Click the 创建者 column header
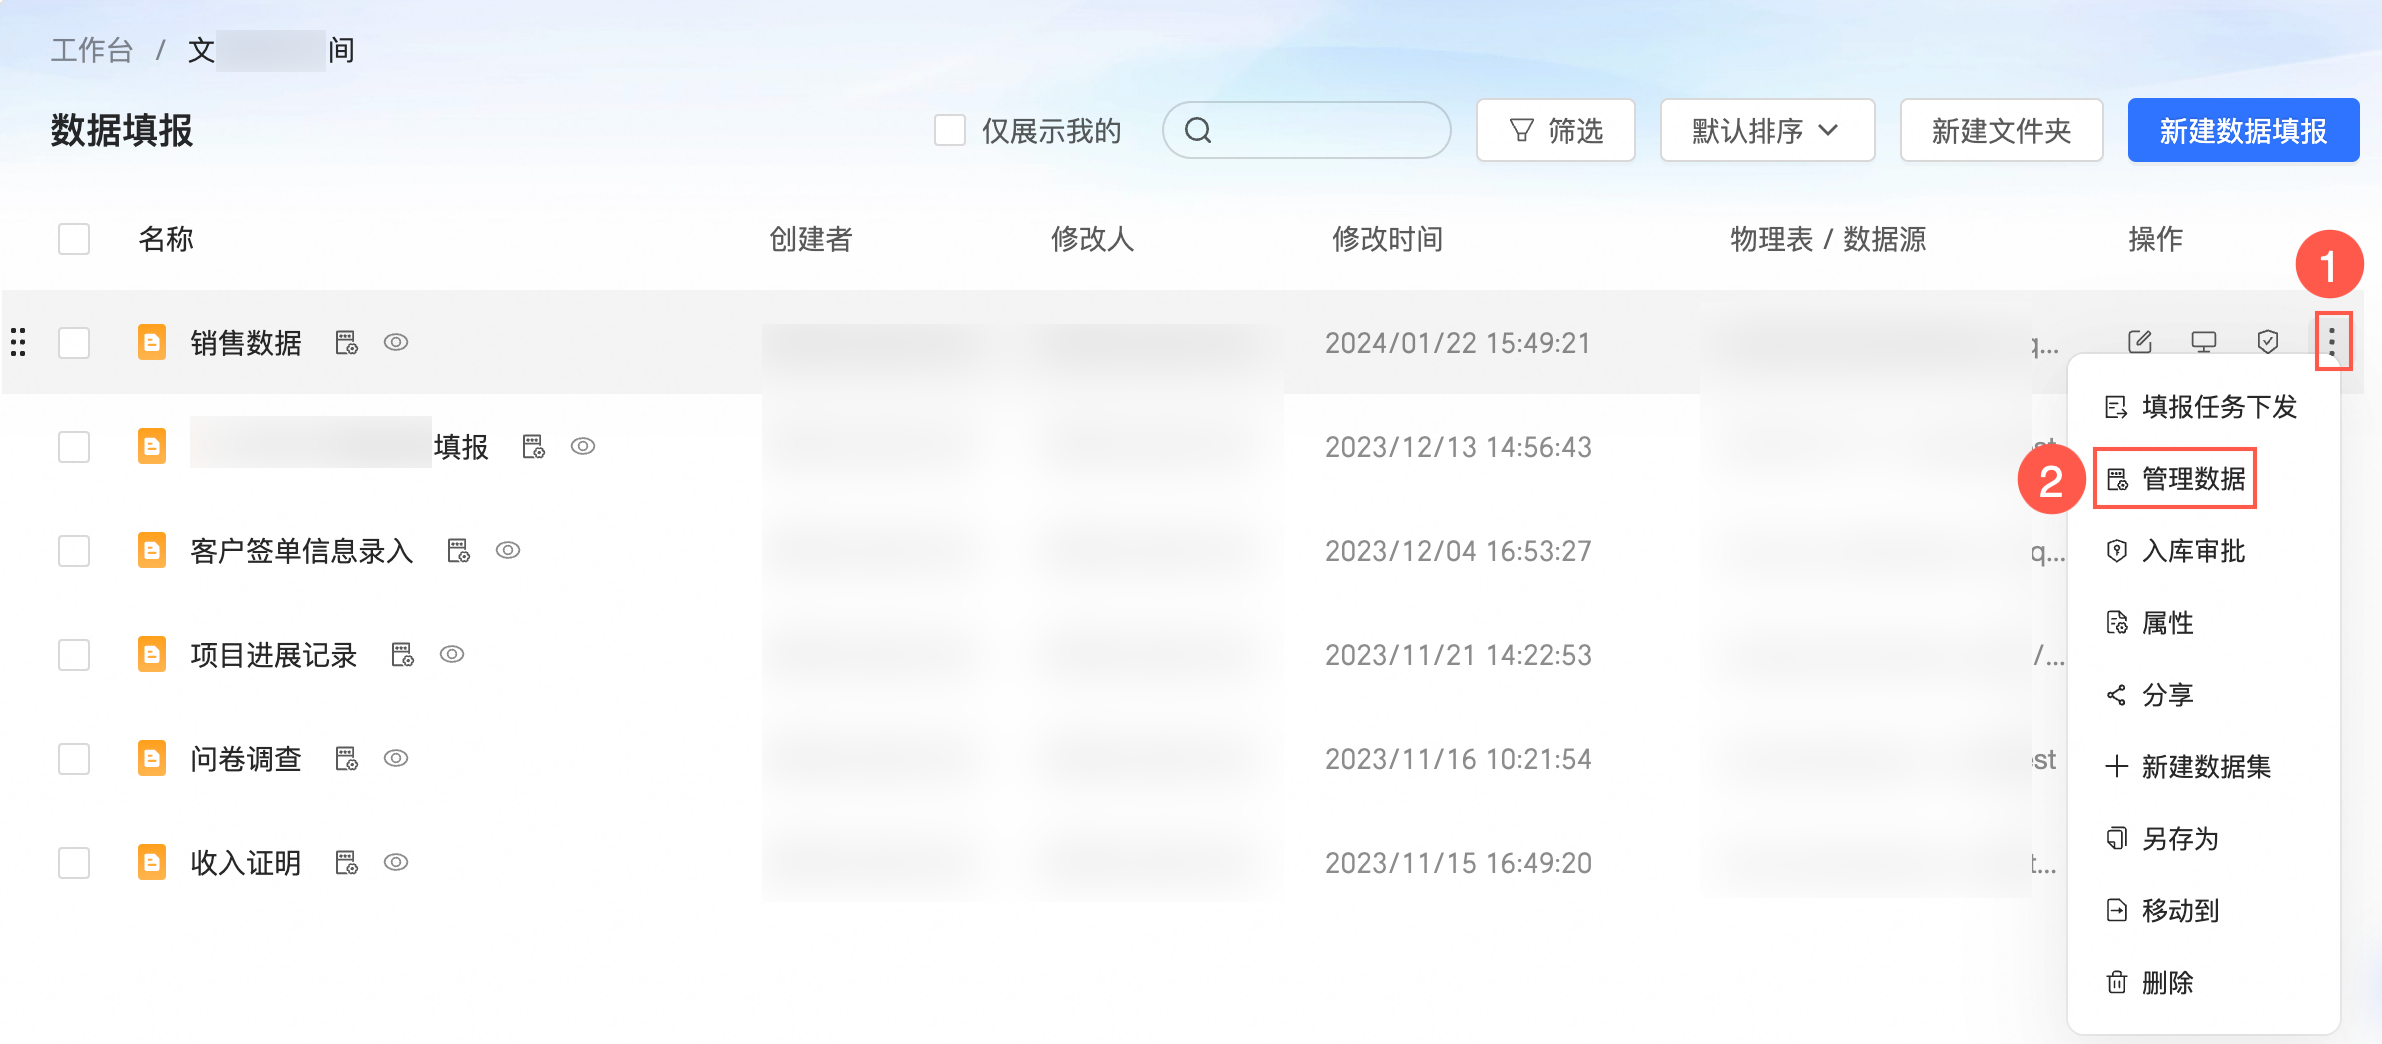Screen dimensions: 2382x1044 point(811,239)
